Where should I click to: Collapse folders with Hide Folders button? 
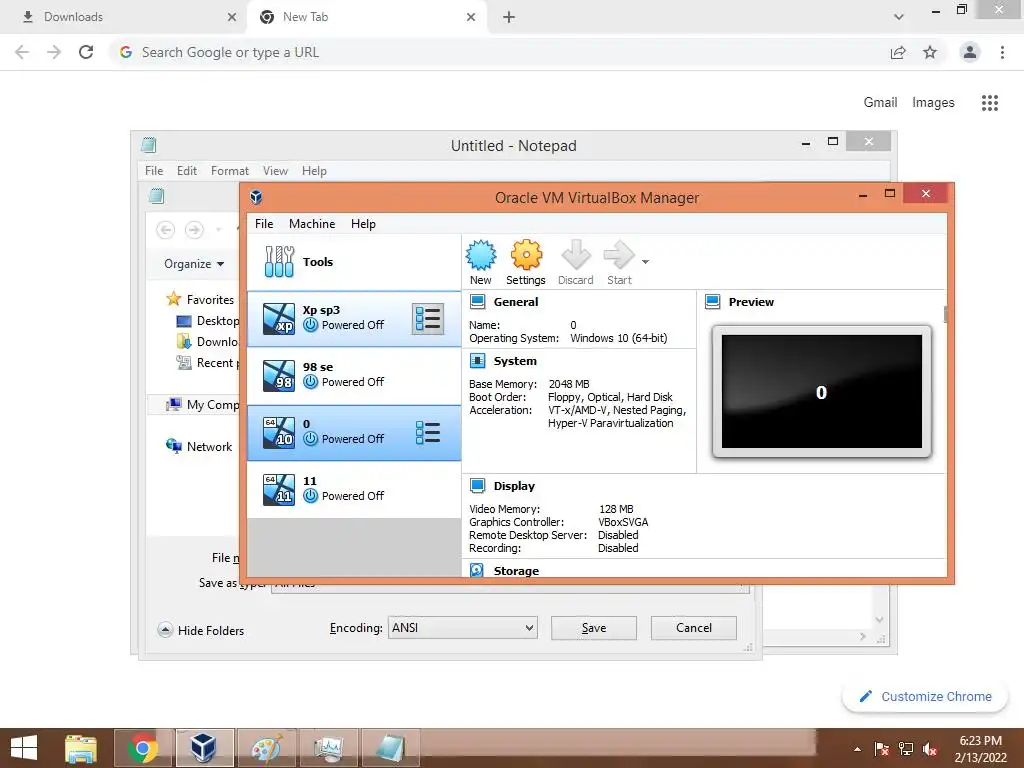click(x=201, y=630)
